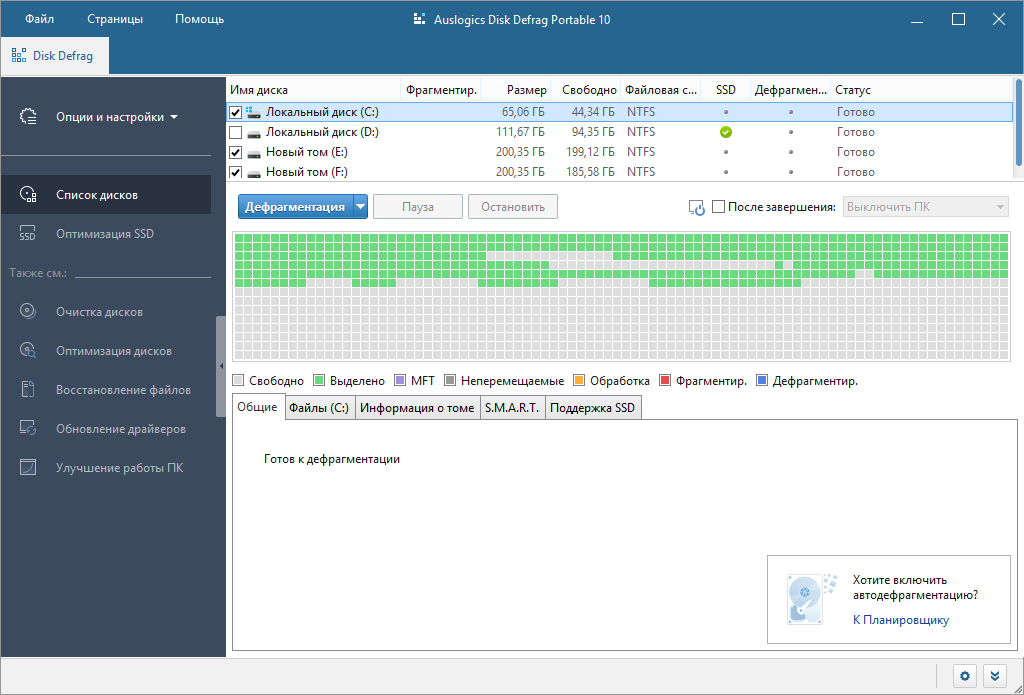
Task: Uncheck Новый том (F:) checkbox
Action: click(x=236, y=173)
